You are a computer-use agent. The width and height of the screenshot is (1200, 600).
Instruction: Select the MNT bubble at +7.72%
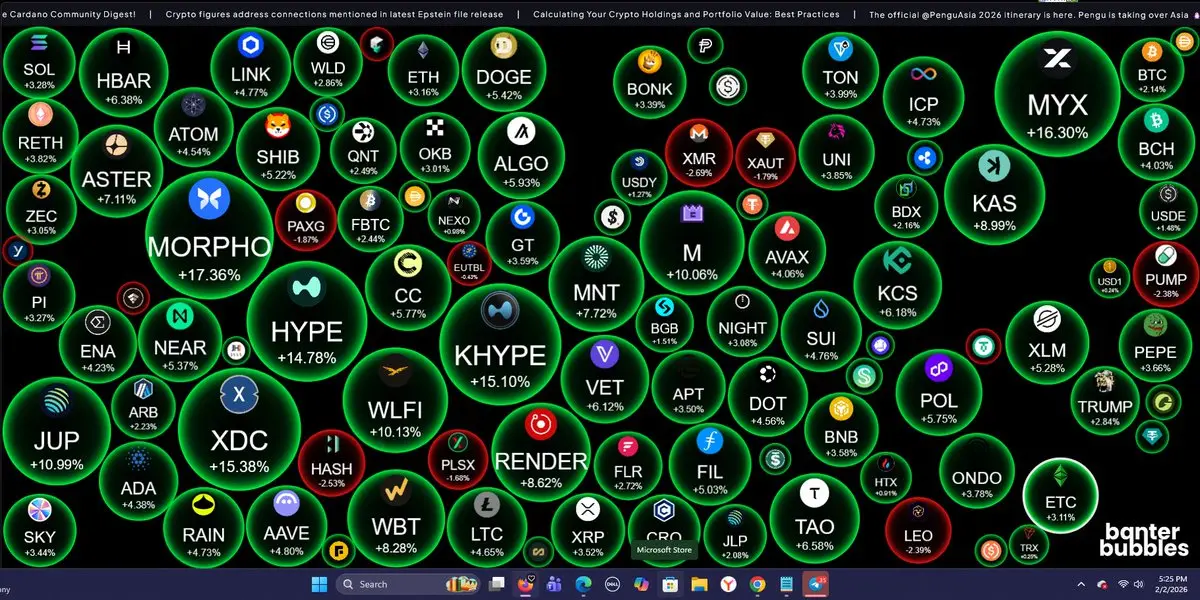[x=596, y=283]
